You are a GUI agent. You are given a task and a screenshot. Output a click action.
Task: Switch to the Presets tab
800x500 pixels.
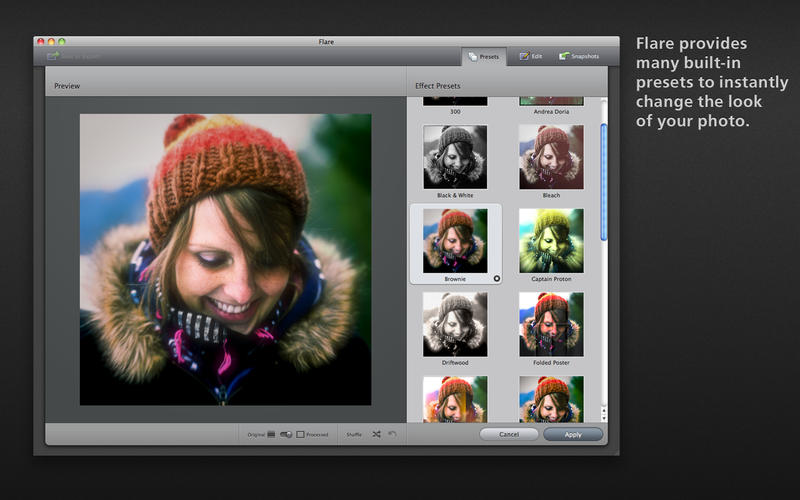click(484, 57)
